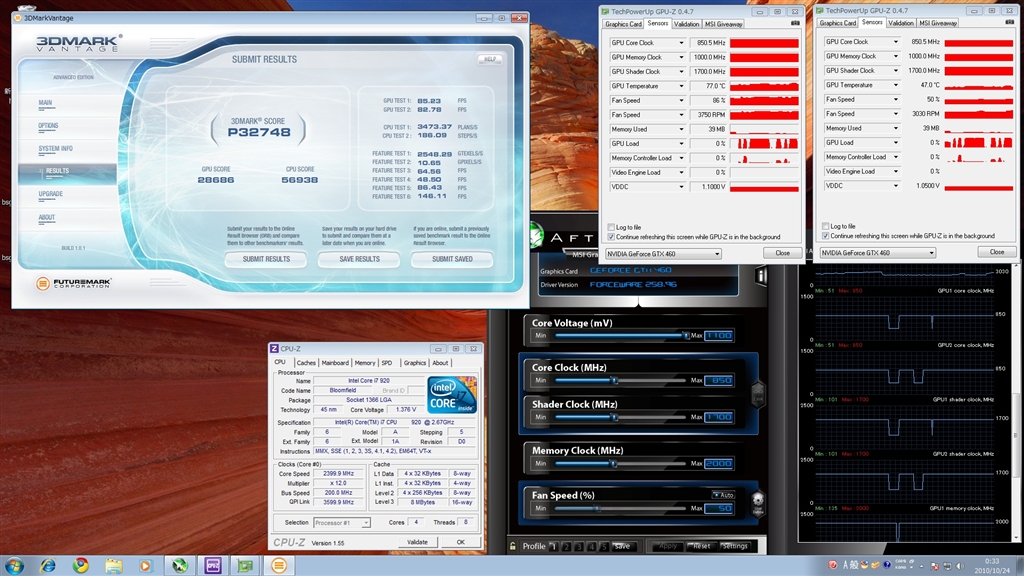Open the Graphics Card tab in GPU-Z
This screenshot has height=576, width=1024.
pyautogui.click(x=624, y=24)
